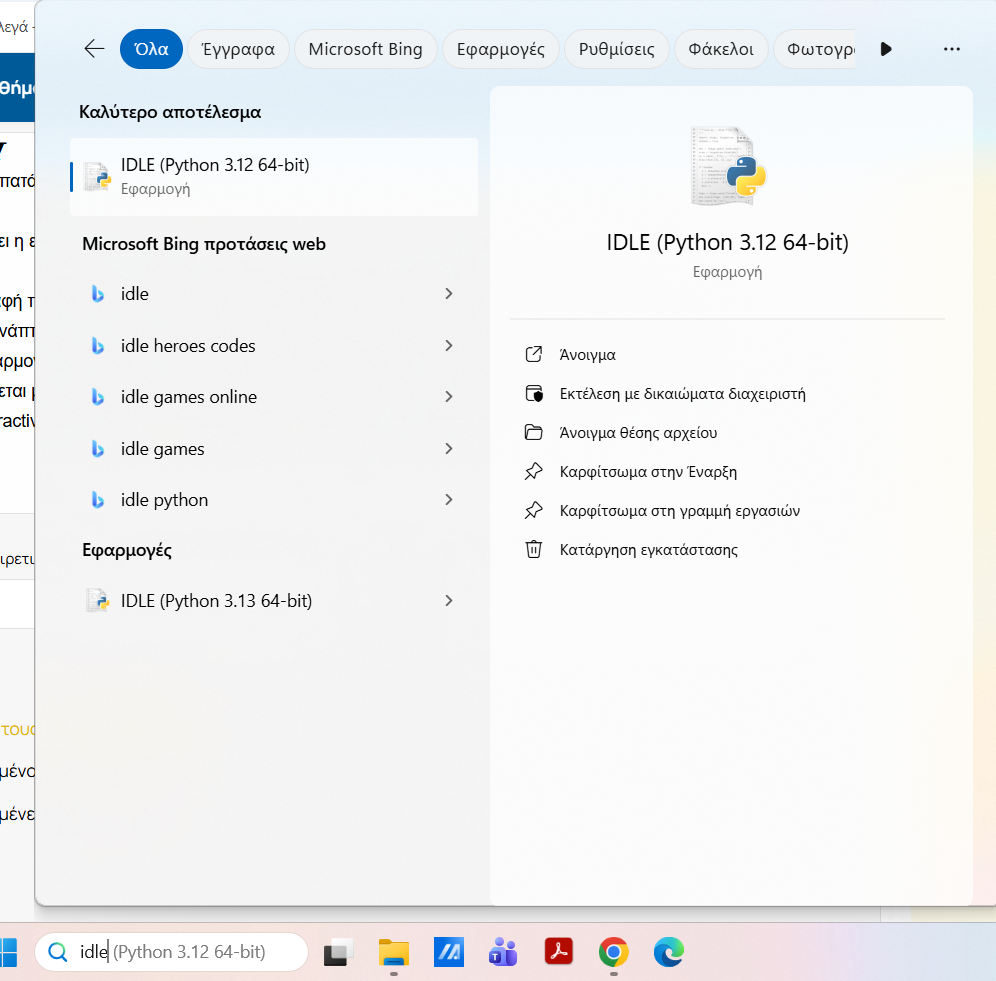Click the Task View taskbar icon
The height and width of the screenshot is (981, 996).
tap(340, 952)
